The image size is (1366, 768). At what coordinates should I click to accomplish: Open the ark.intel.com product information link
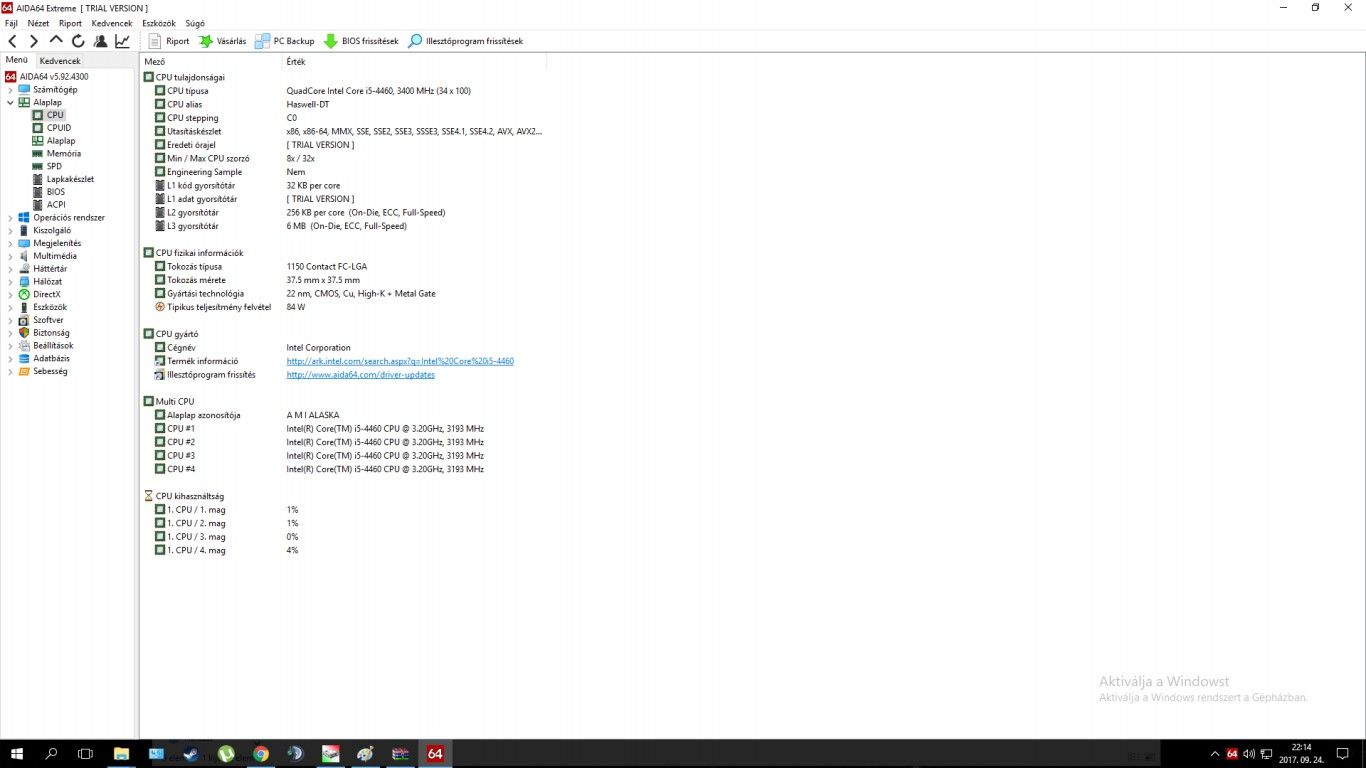pyautogui.click(x=400, y=361)
